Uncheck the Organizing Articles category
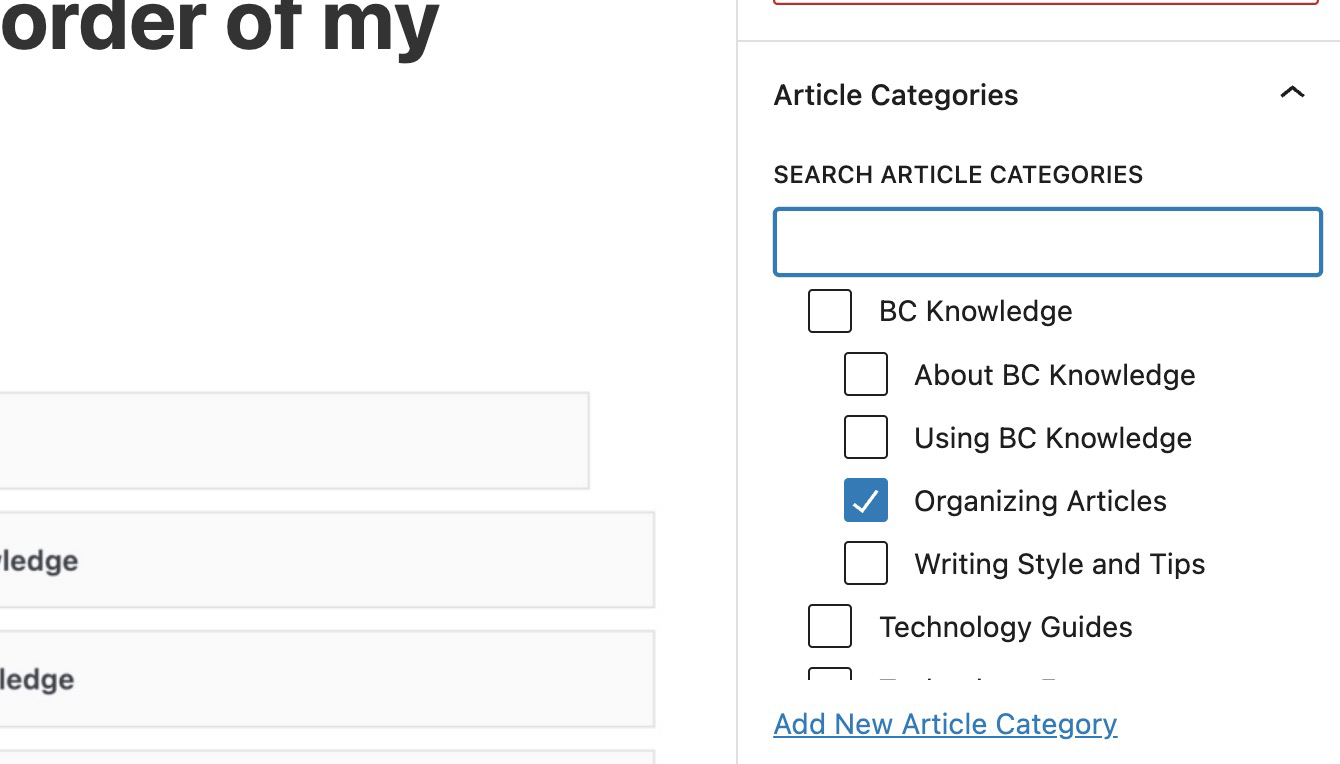Viewport: 1340px width, 764px height. (866, 500)
